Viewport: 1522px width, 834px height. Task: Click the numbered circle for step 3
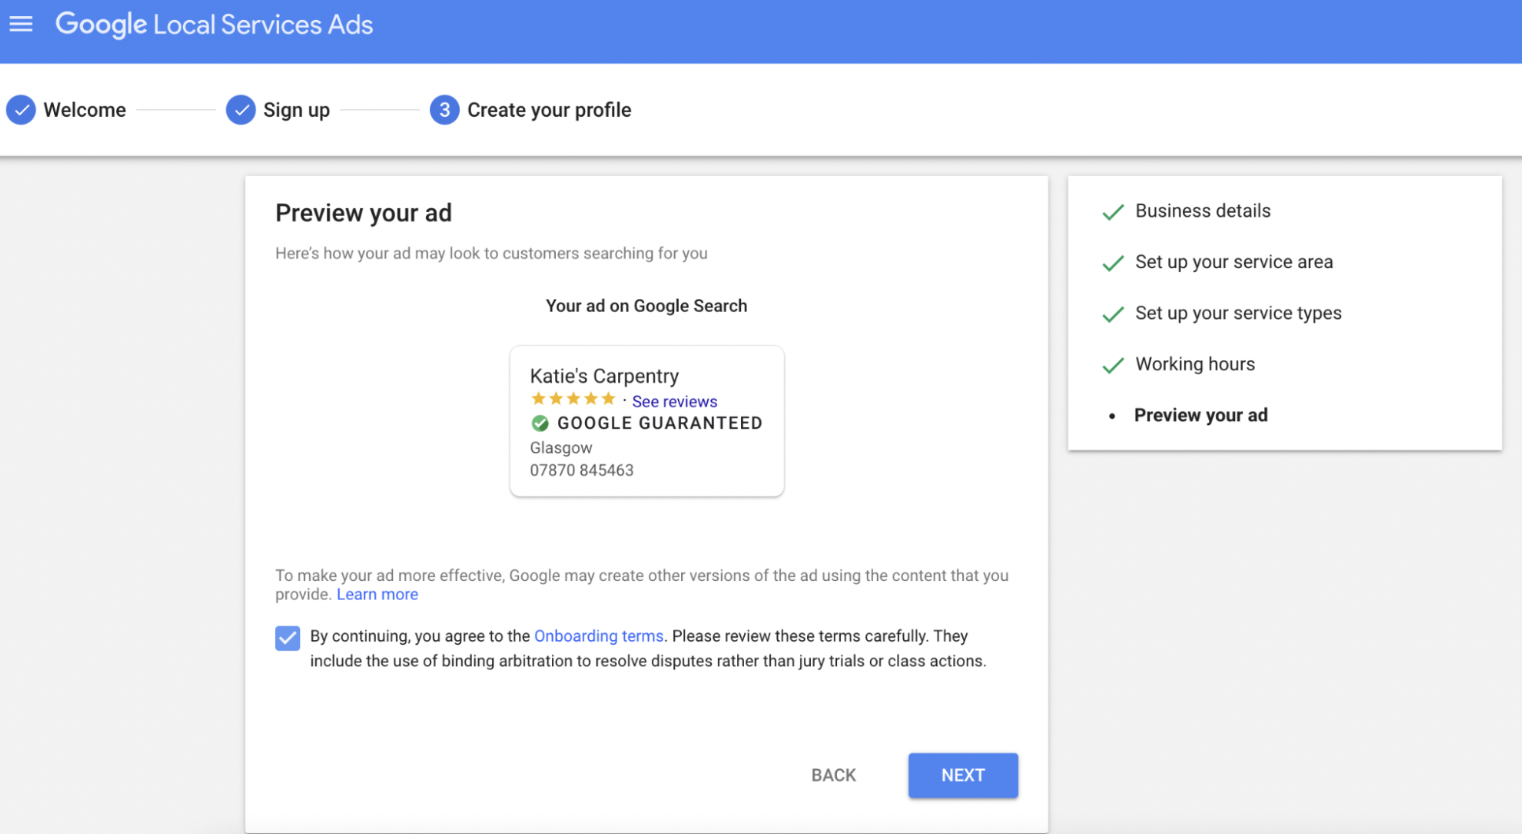click(x=444, y=110)
